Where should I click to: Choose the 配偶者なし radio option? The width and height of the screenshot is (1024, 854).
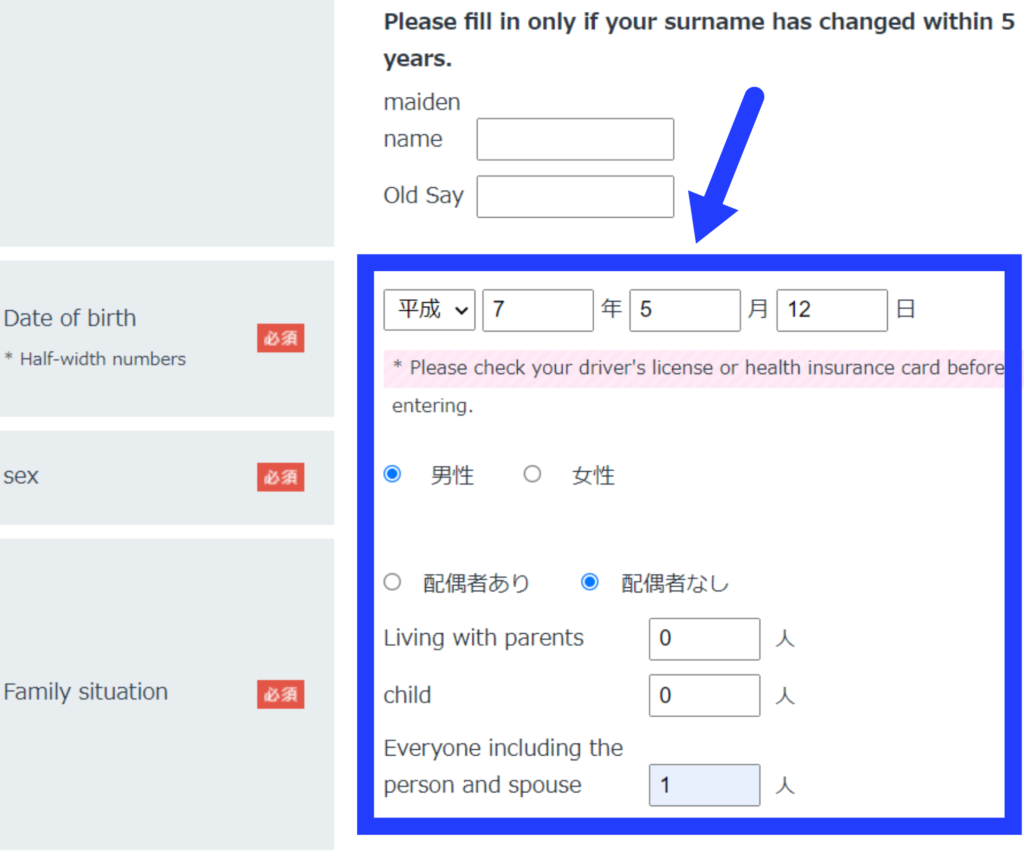[x=590, y=582]
